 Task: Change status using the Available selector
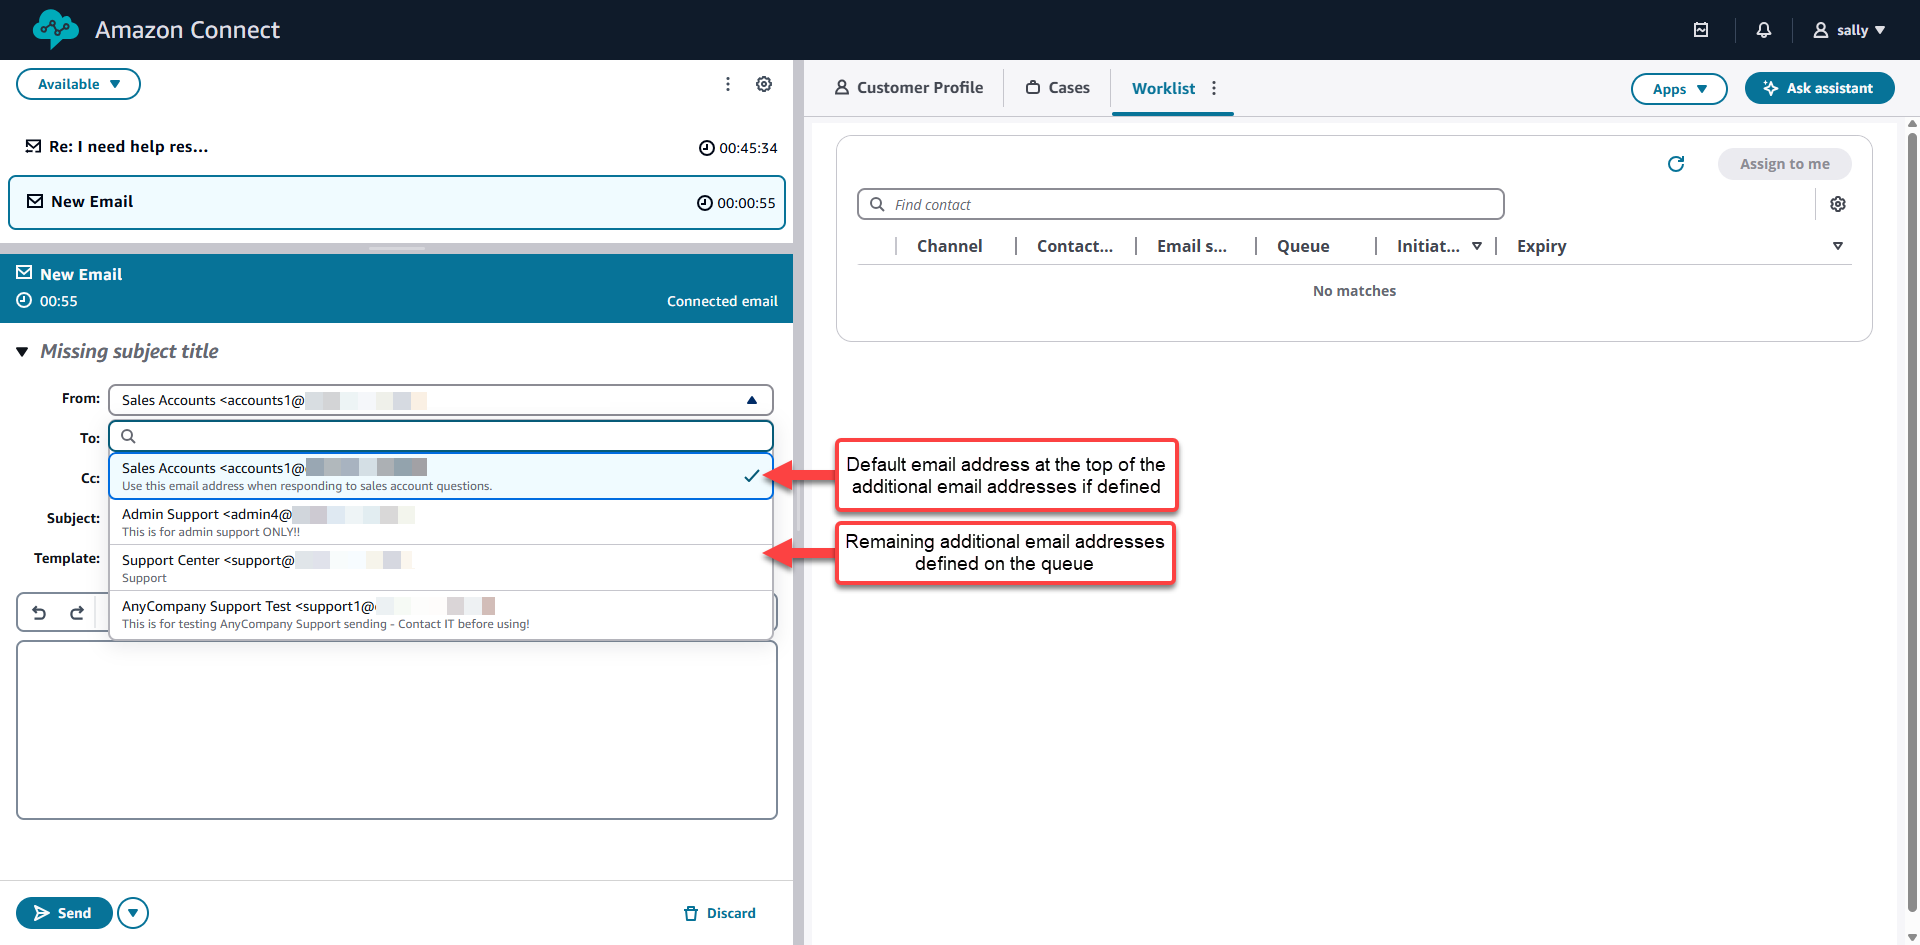tap(78, 84)
